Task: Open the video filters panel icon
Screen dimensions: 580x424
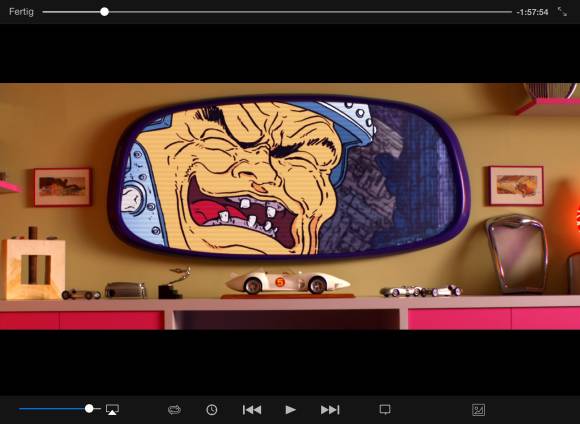Action: click(x=479, y=410)
